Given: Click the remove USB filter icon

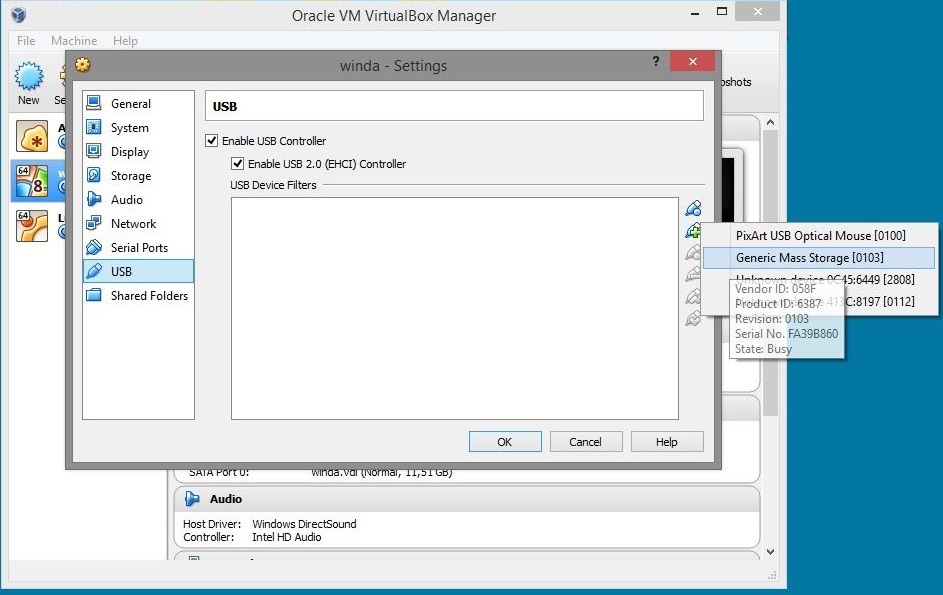Looking at the screenshot, I should pyautogui.click(x=693, y=274).
